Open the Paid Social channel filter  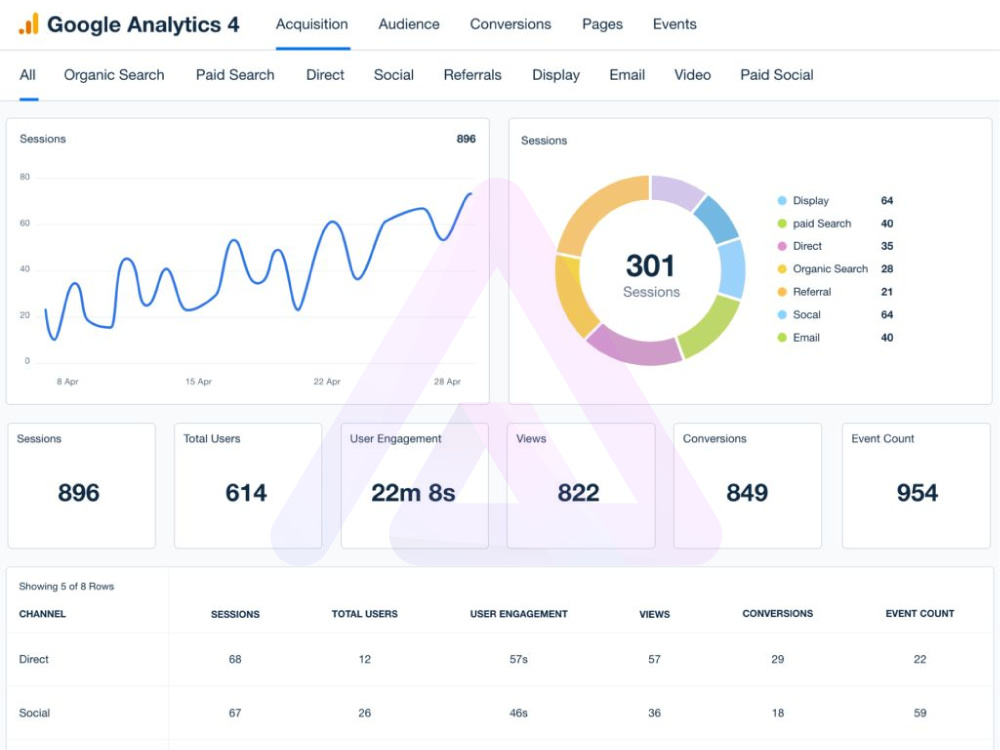(x=776, y=75)
